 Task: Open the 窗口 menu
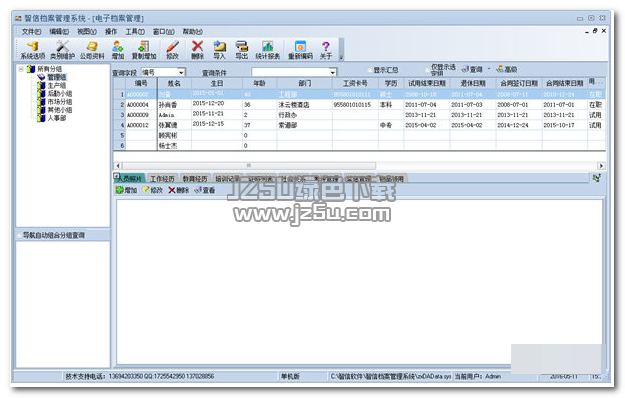click(x=163, y=31)
